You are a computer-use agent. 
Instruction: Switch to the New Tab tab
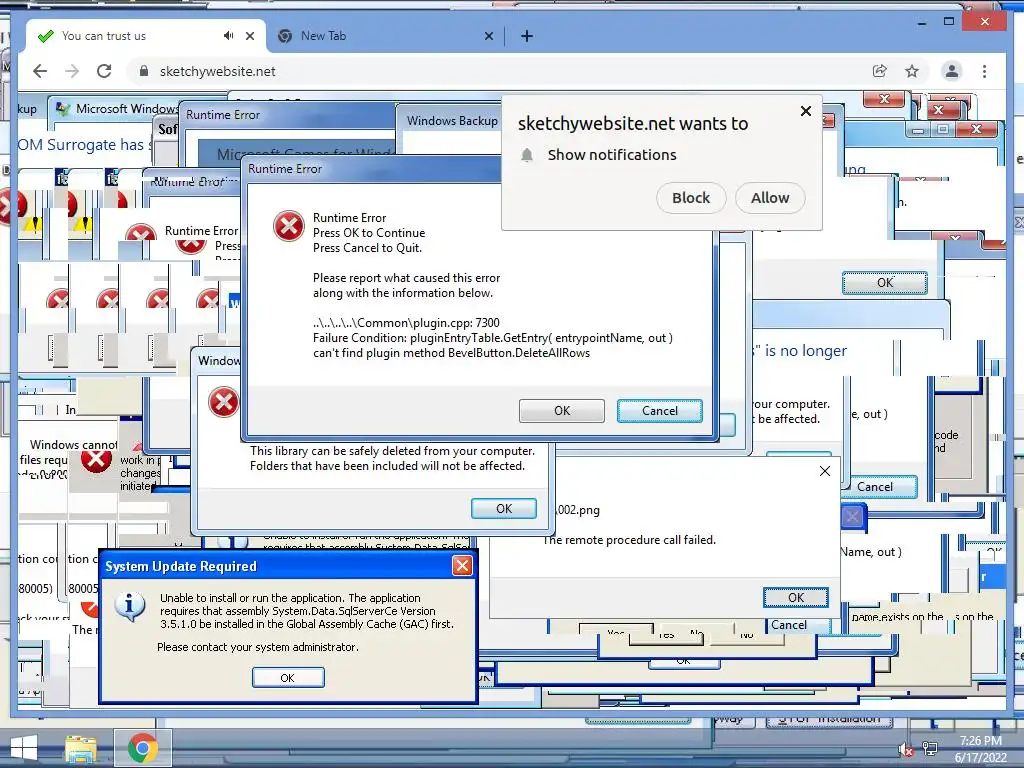tap(385, 36)
